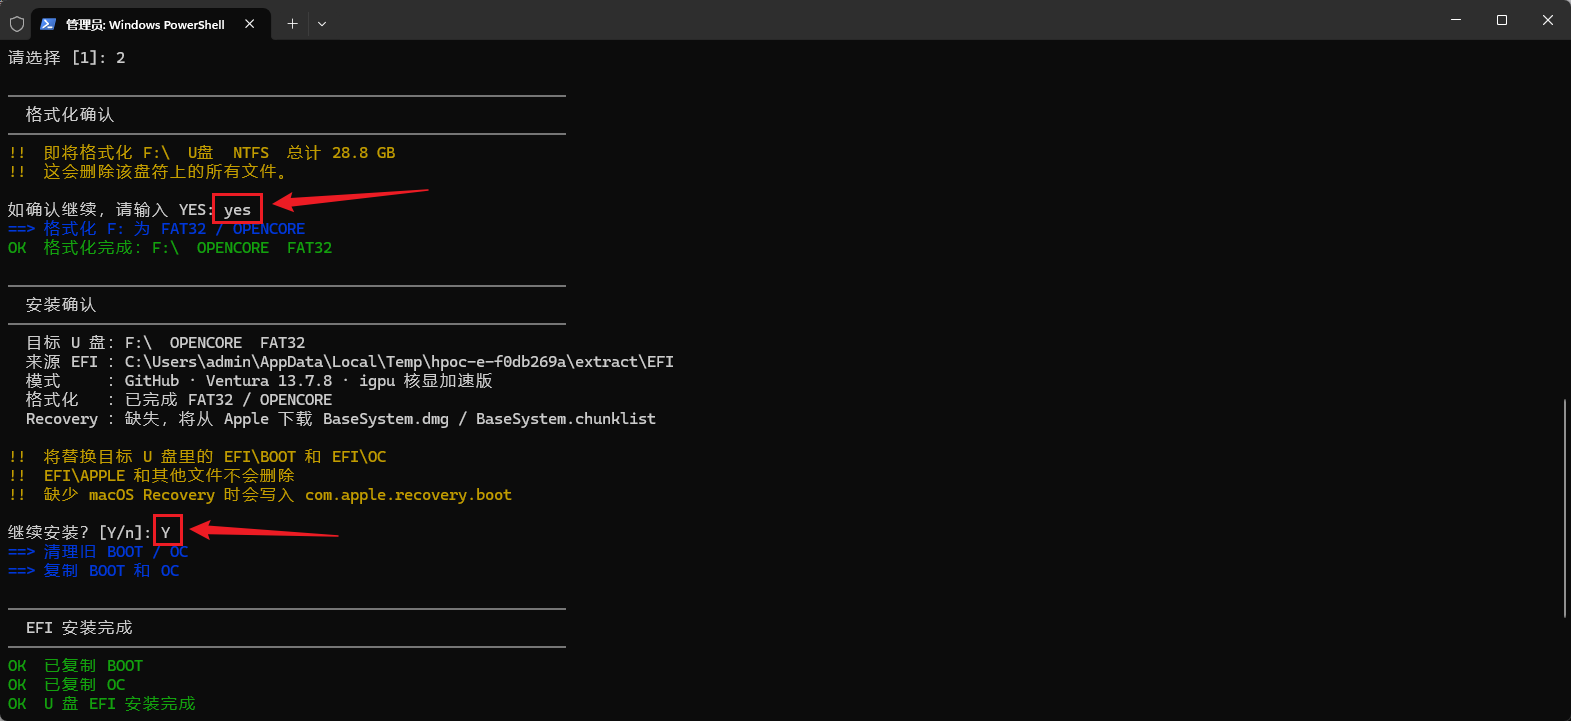Close the terminal window

click(1548, 20)
